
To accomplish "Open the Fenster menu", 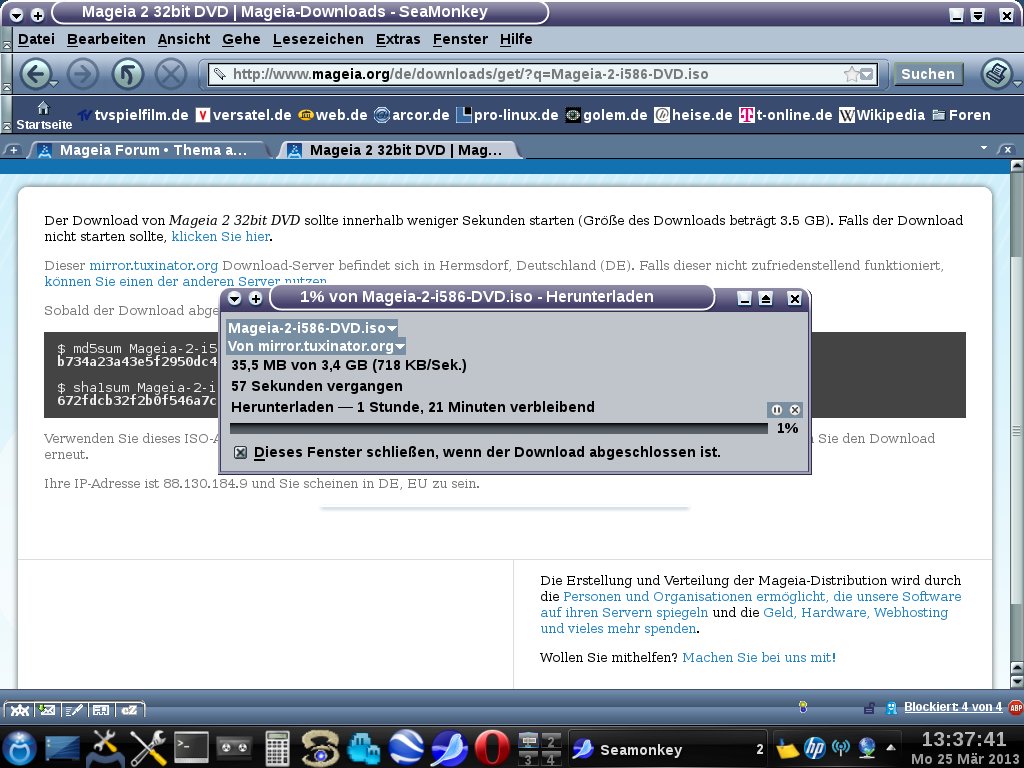I will 460,39.
